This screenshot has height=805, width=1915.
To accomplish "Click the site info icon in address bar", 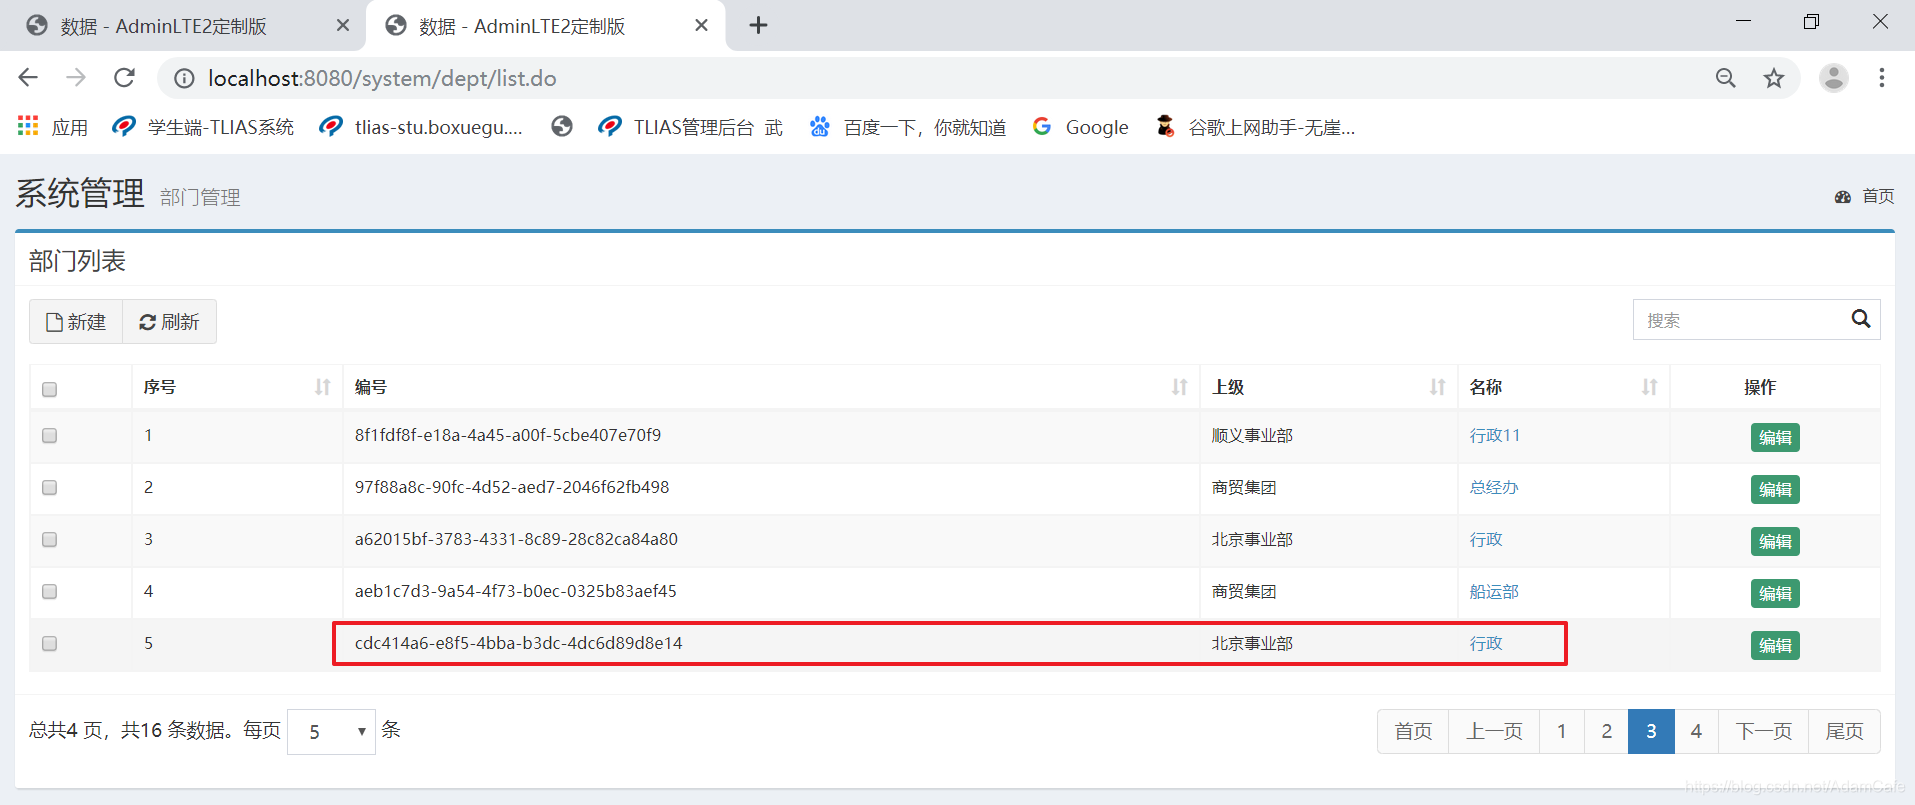I will (184, 78).
